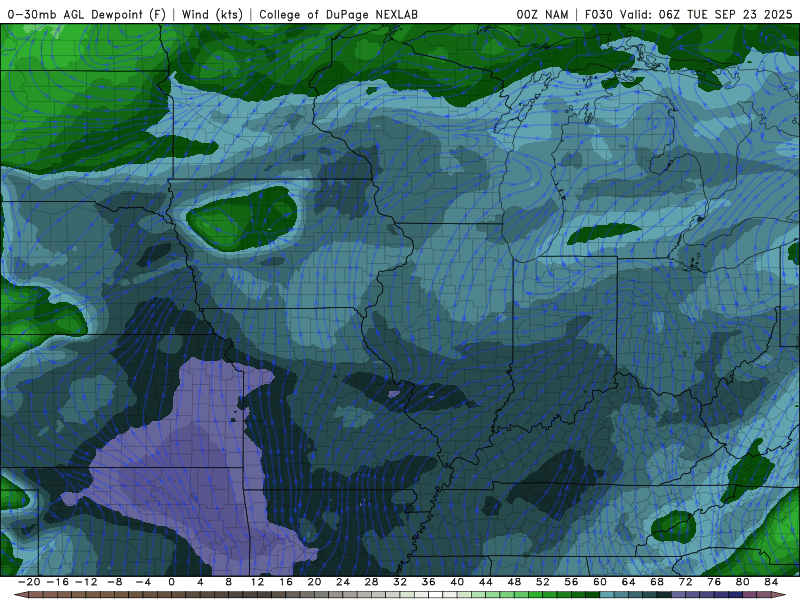The height and width of the screenshot is (600, 800).
Task: Click the 24 label on the dewpoint scale
Action: point(343,582)
